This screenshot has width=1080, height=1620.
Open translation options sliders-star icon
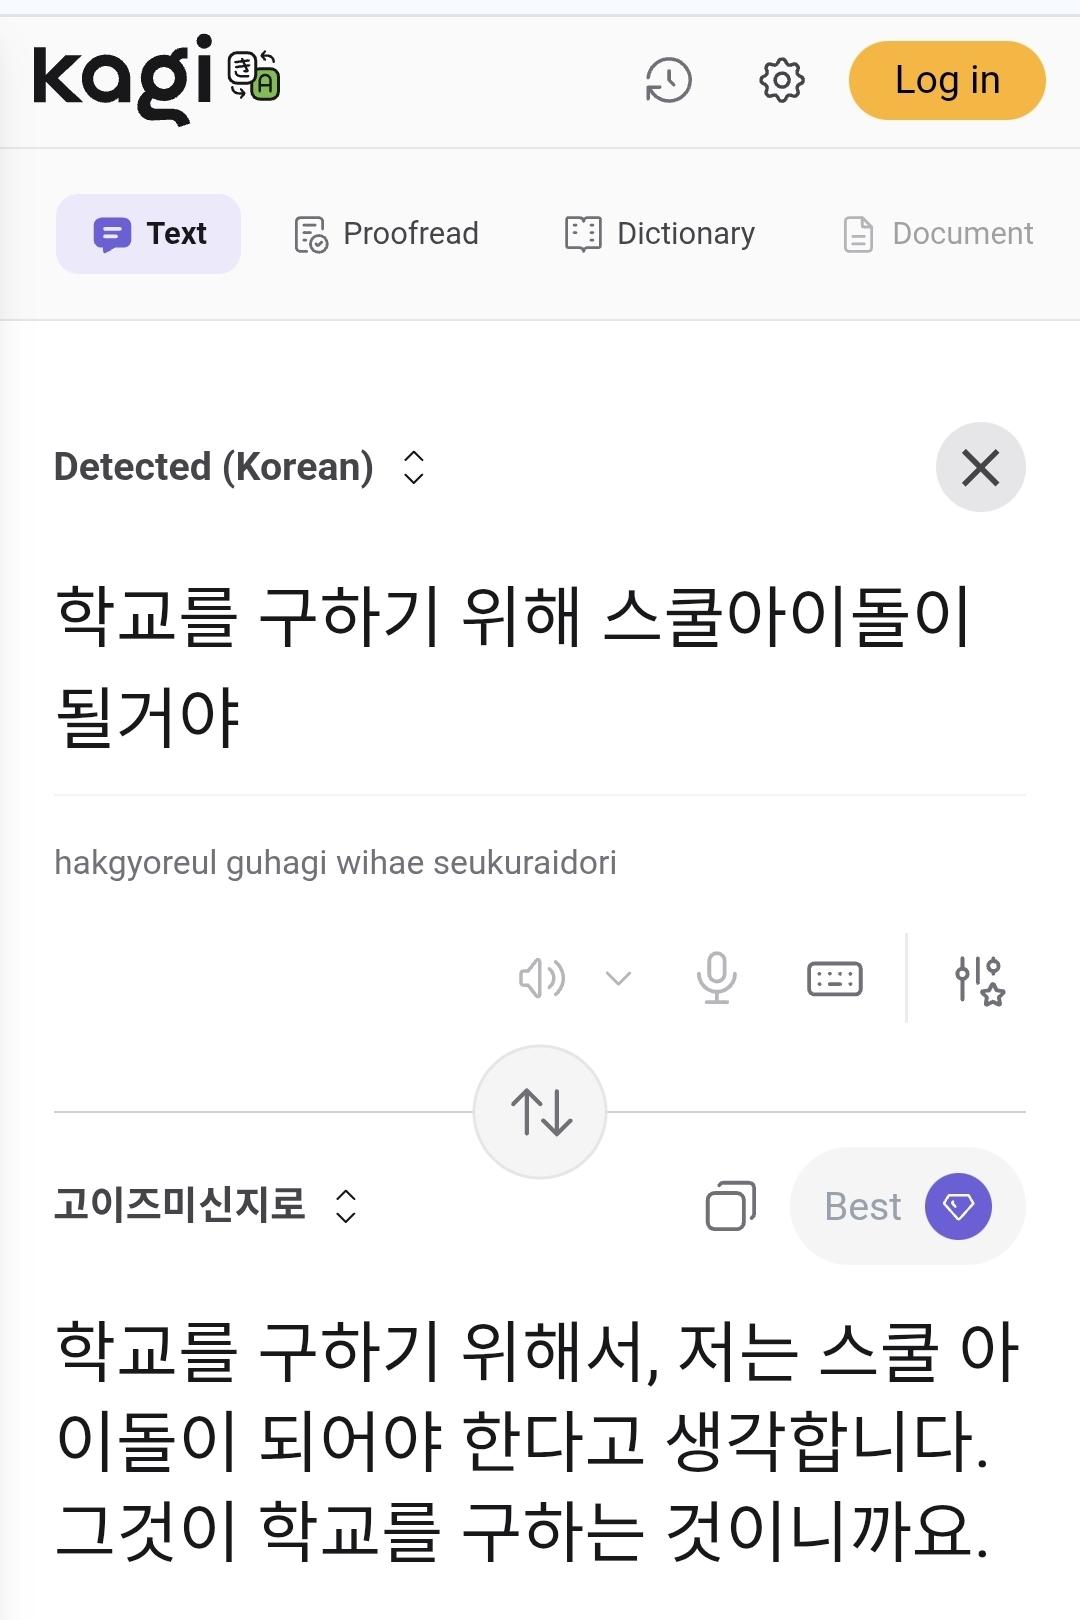coord(979,979)
